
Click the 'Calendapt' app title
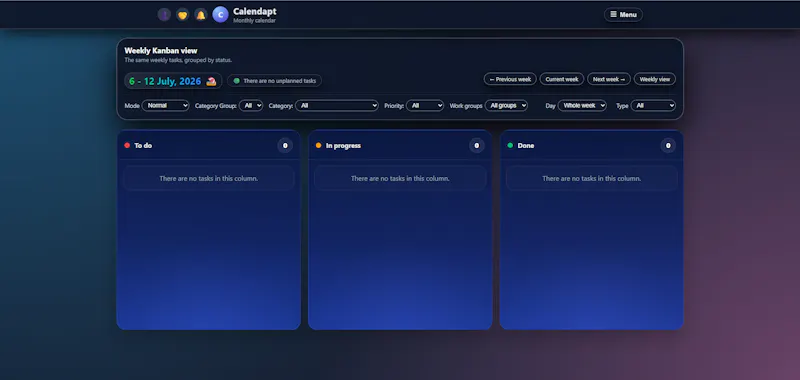255,11
